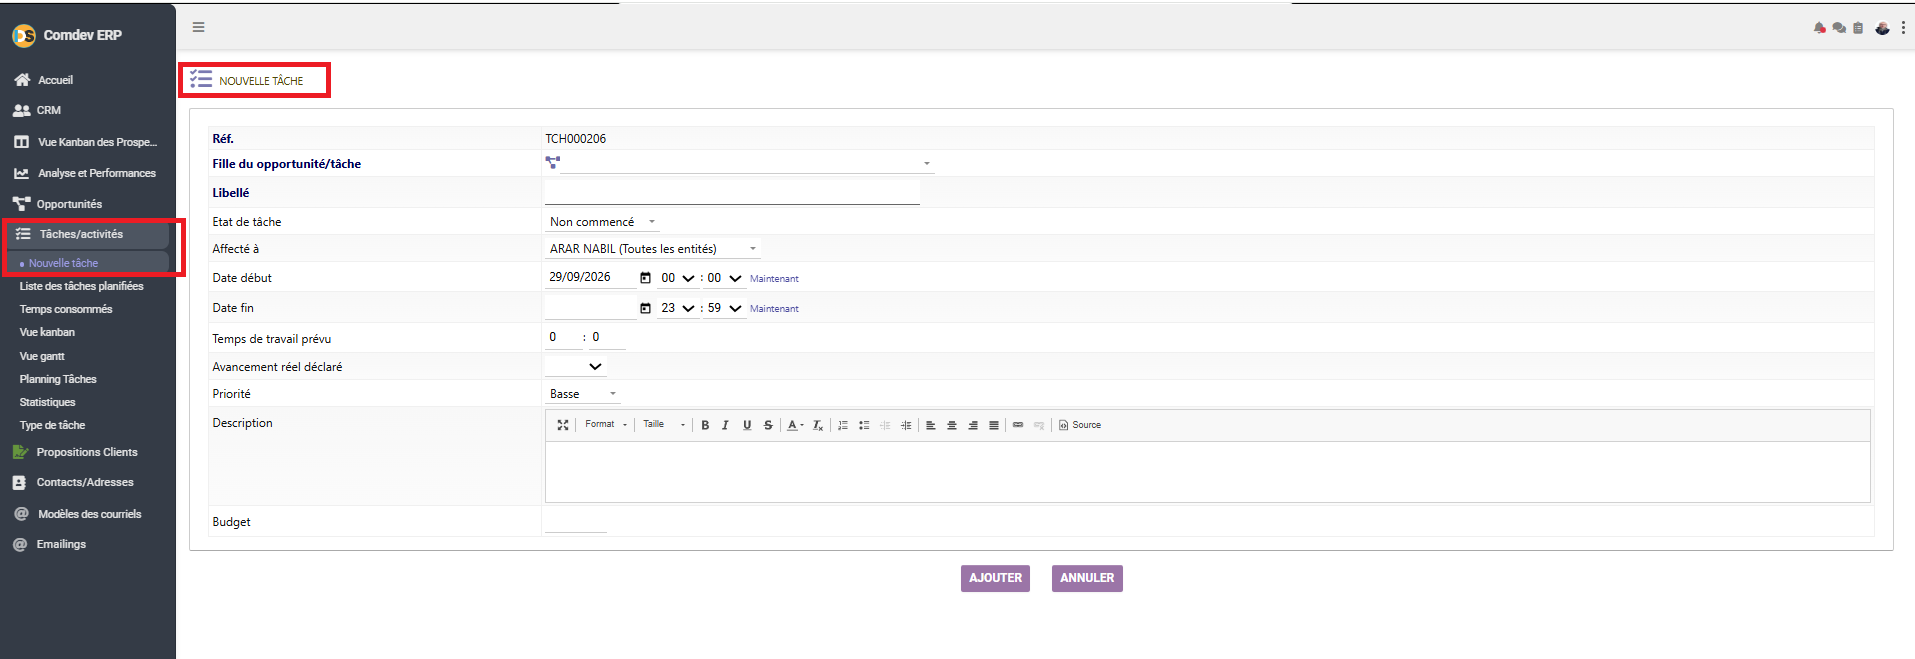Image resolution: width=1915 pixels, height=659 pixels.
Task: Switch editor to Source view
Action: point(1080,425)
